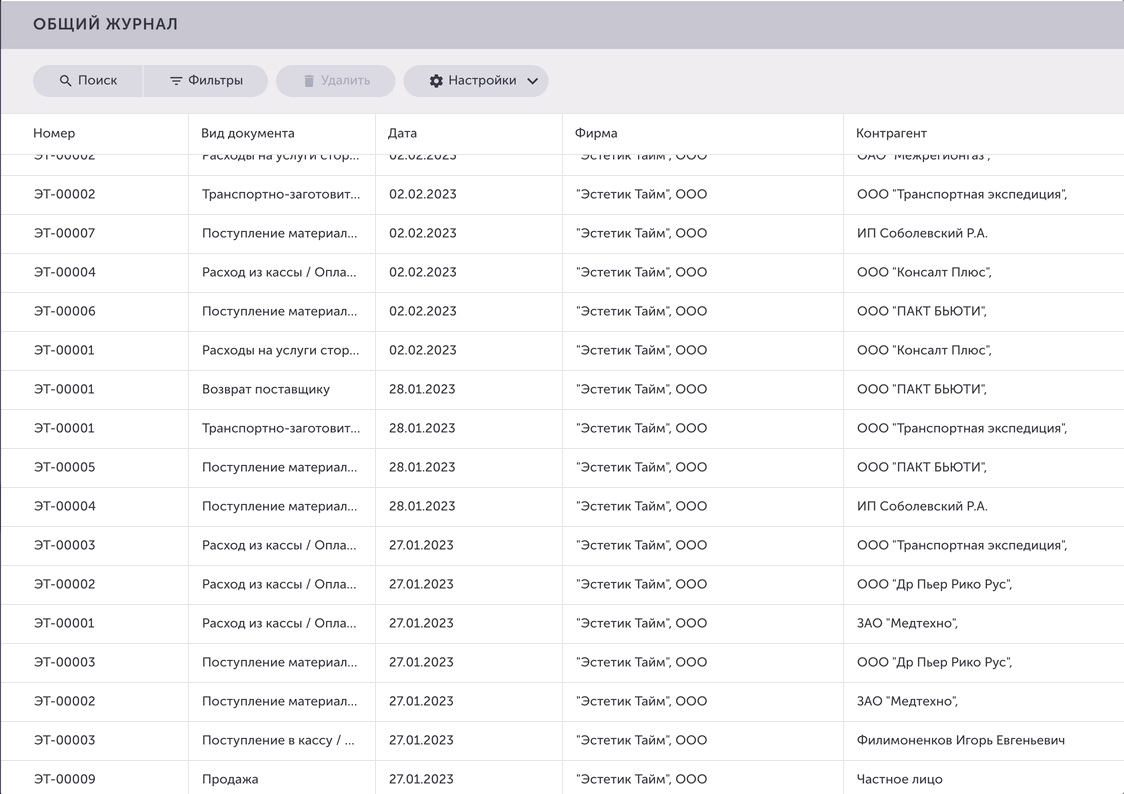
Task: Click Транспортная экспедиция on ЭТ-00002 02.02 row
Action: point(962,195)
